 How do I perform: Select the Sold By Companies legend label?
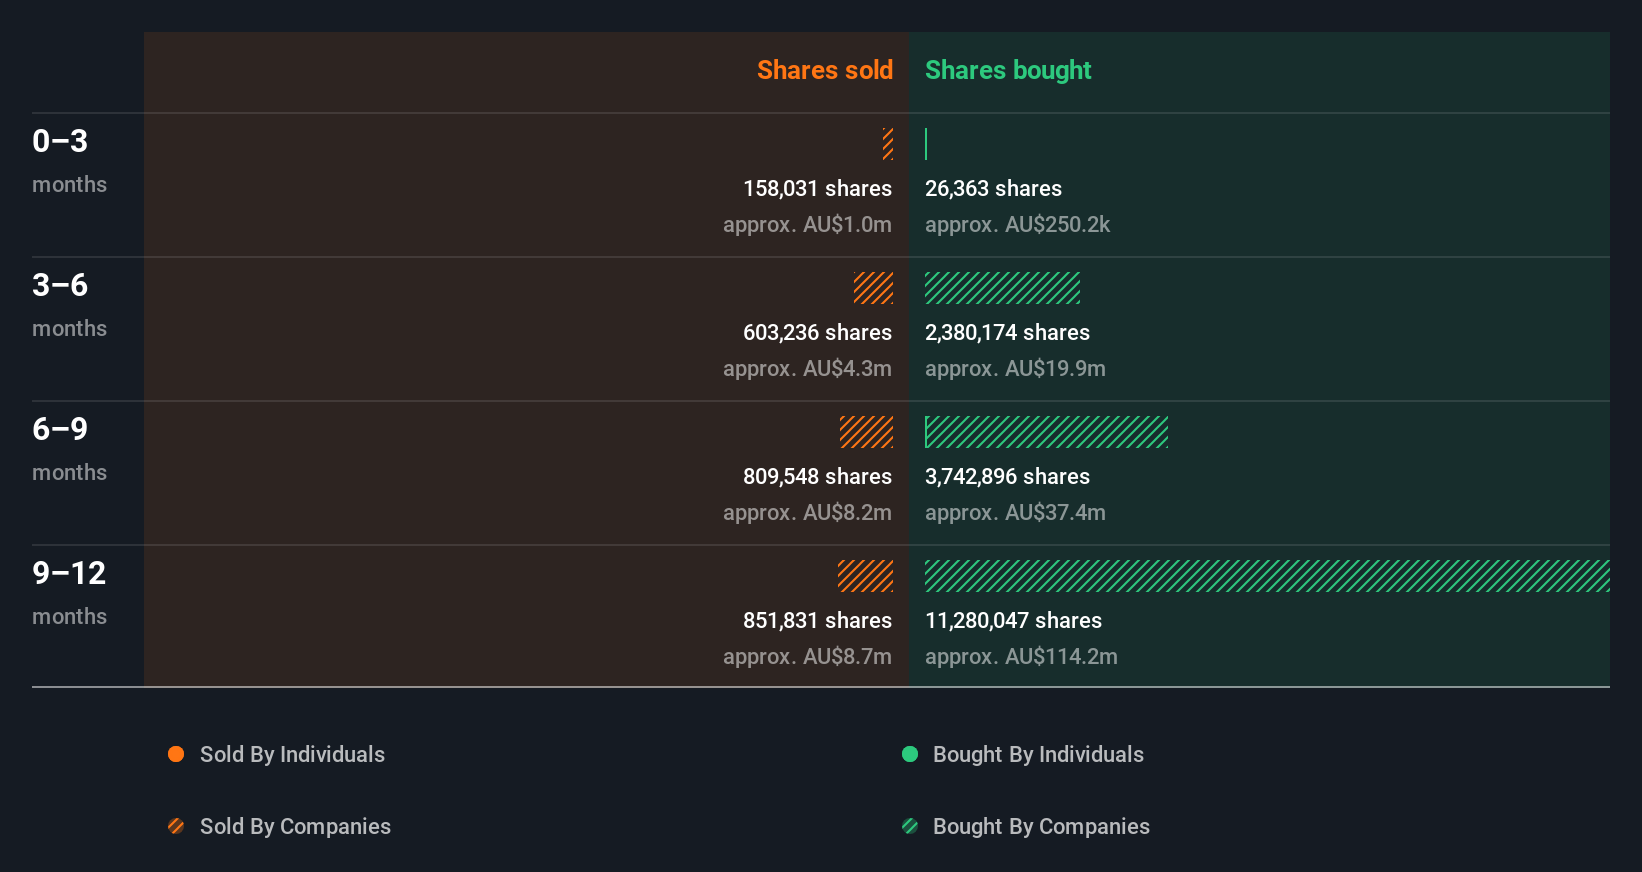(295, 826)
